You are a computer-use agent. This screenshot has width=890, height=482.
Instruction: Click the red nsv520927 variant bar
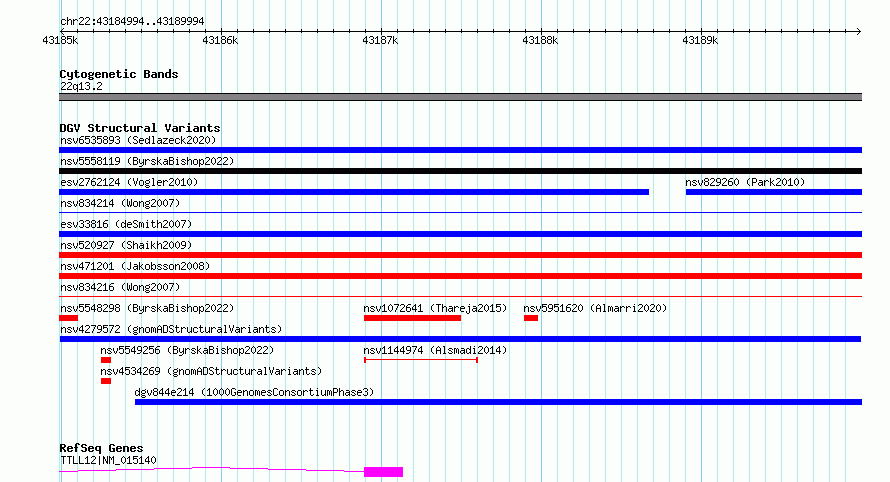460,255
